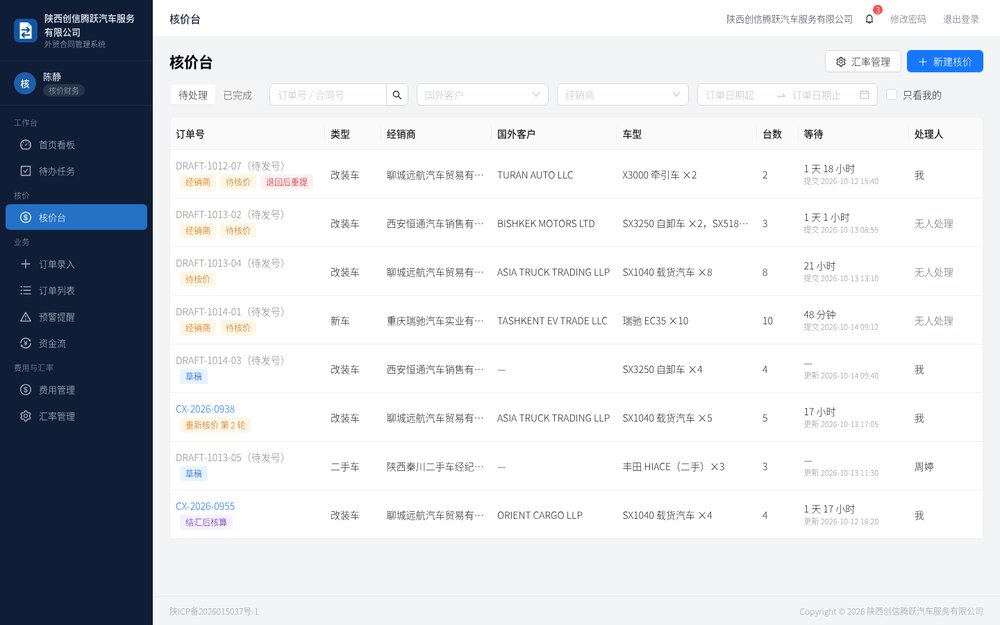This screenshot has width=1000, height=625.
Task: Click the TURAN AUTO LLC cell
Action: coord(535,175)
